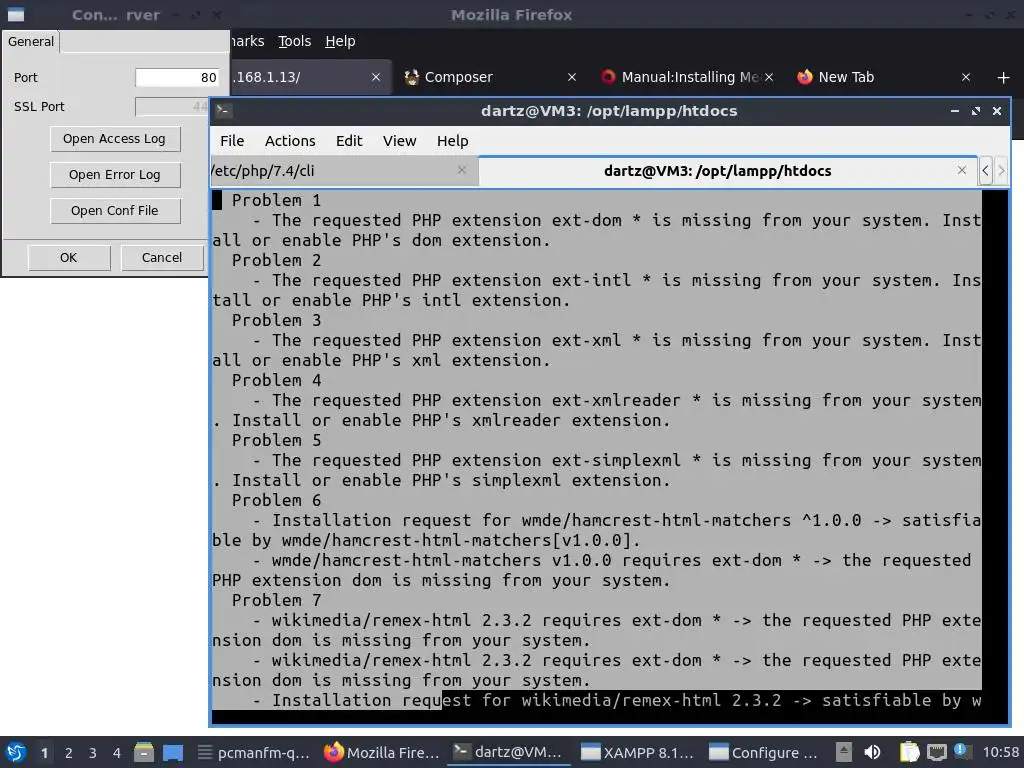Switch to workspace 4 in the pager
The image size is (1024, 768).
click(117, 752)
